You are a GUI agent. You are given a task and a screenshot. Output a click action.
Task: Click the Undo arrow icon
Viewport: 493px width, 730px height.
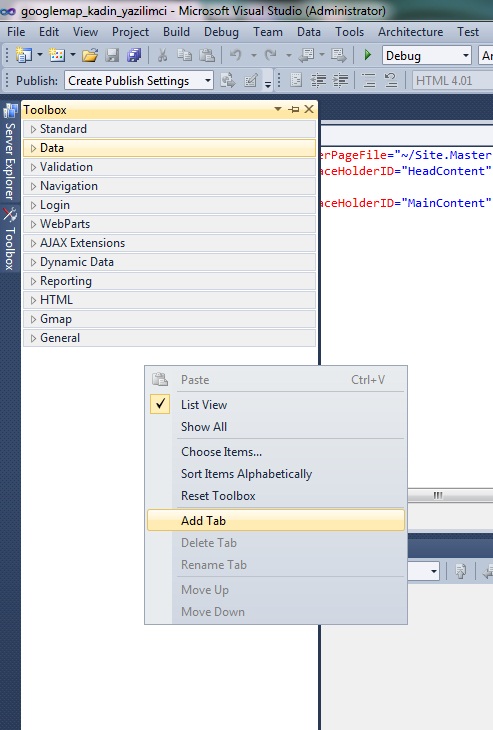point(236,56)
